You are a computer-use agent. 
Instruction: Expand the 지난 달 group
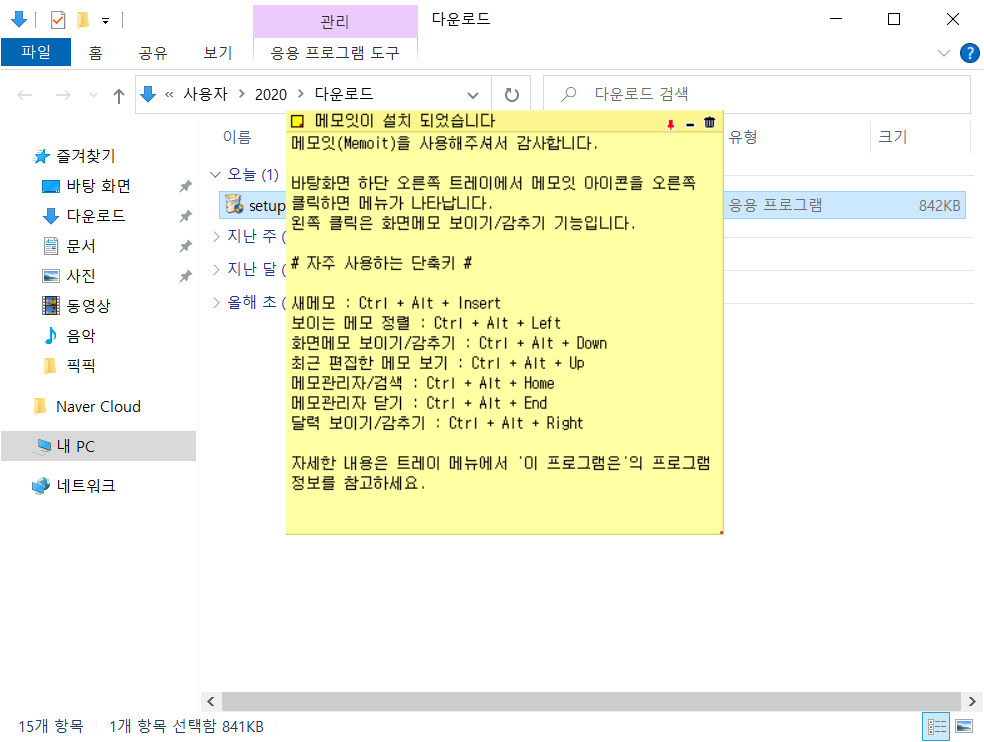click(x=216, y=269)
